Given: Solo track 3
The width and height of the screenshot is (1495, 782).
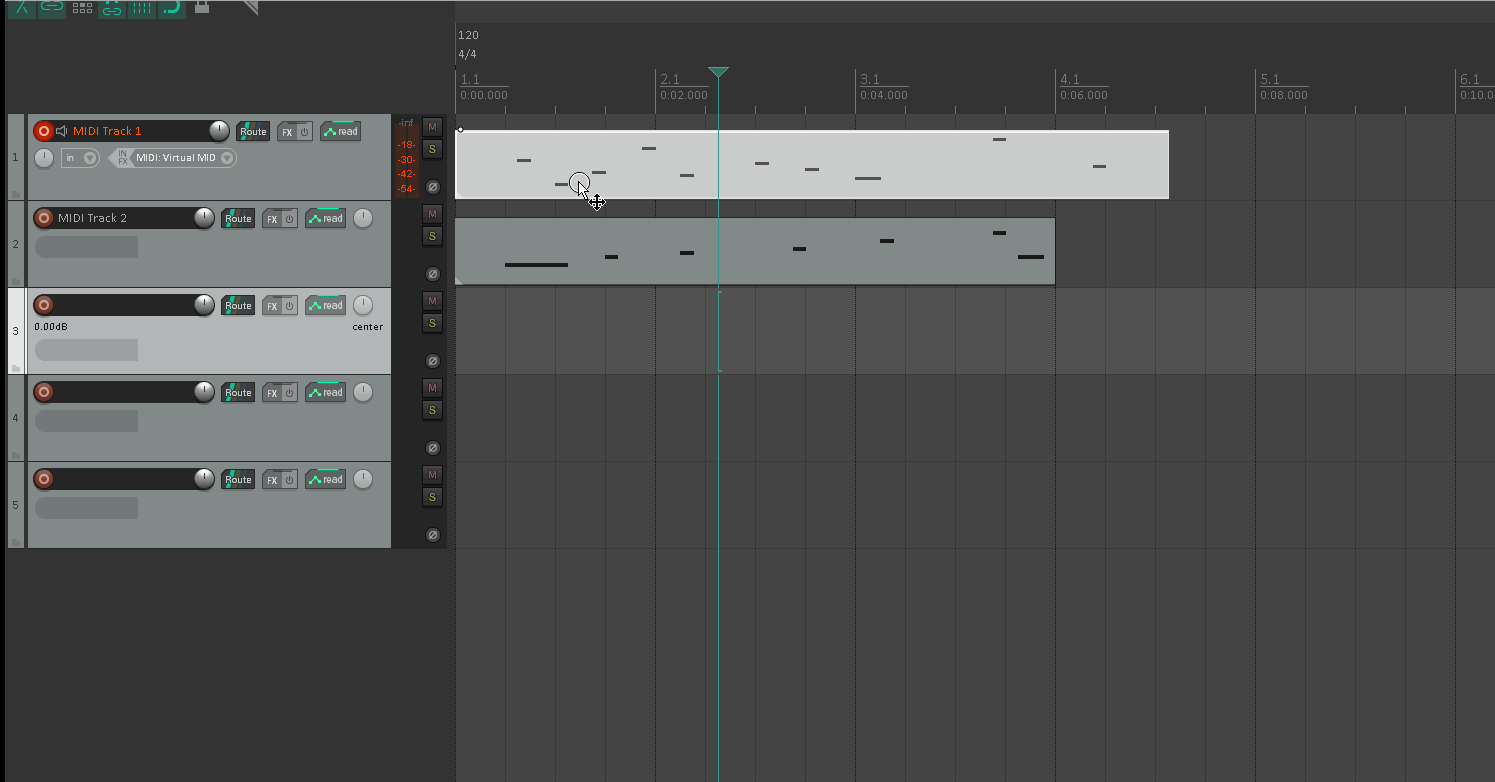Looking at the screenshot, I should pyautogui.click(x=432, y=323).
